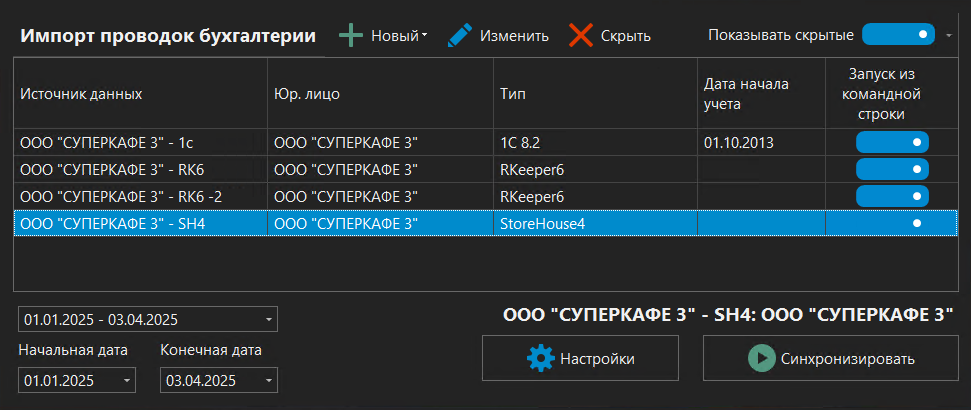This screenshot has height=410, width=971.
Task: Click the red X Hide icon
Action: (x=581, y=36)
